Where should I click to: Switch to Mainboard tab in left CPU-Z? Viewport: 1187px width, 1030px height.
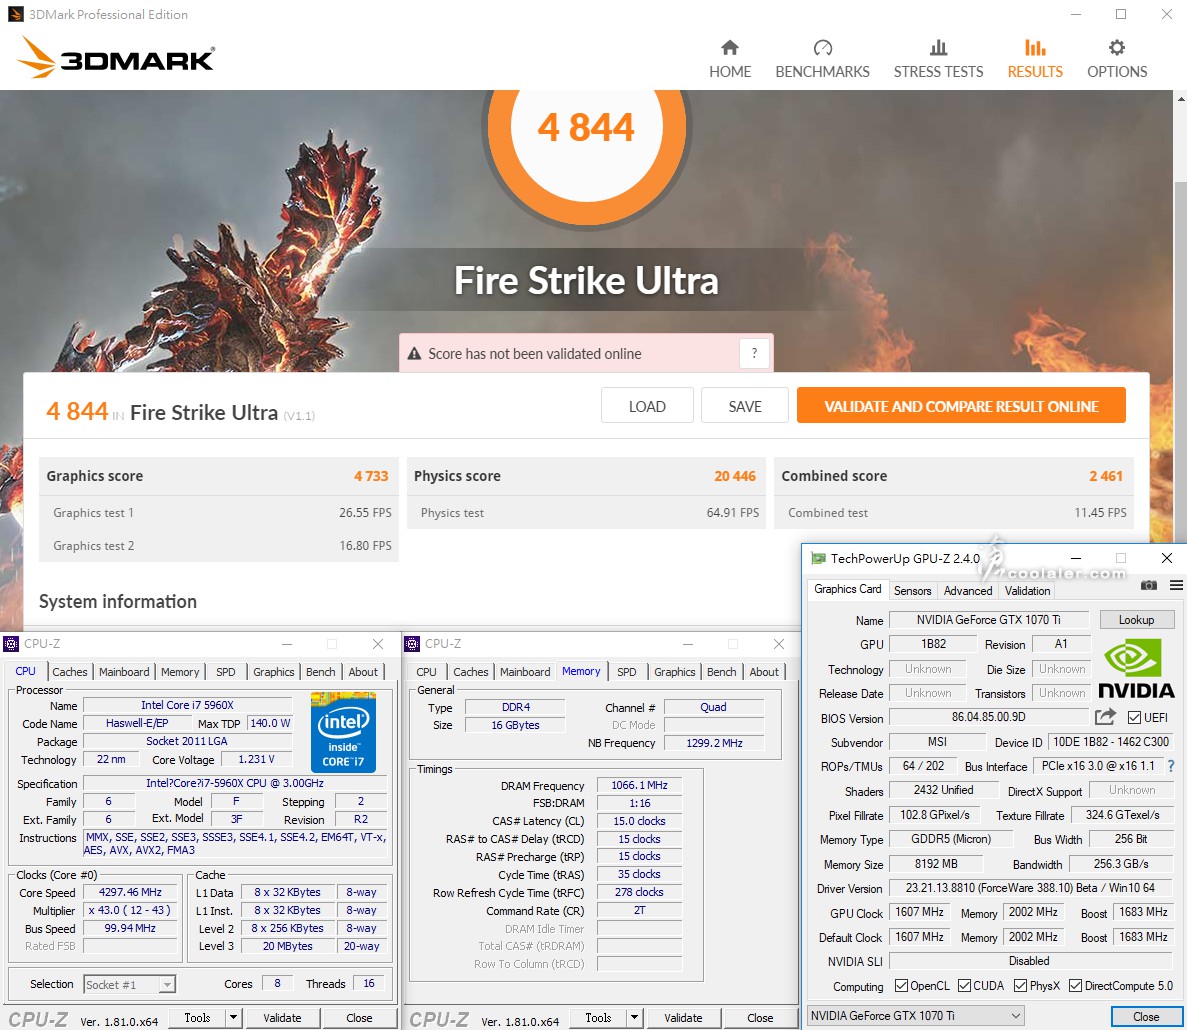pyautogui.click(x=124, y=671)
